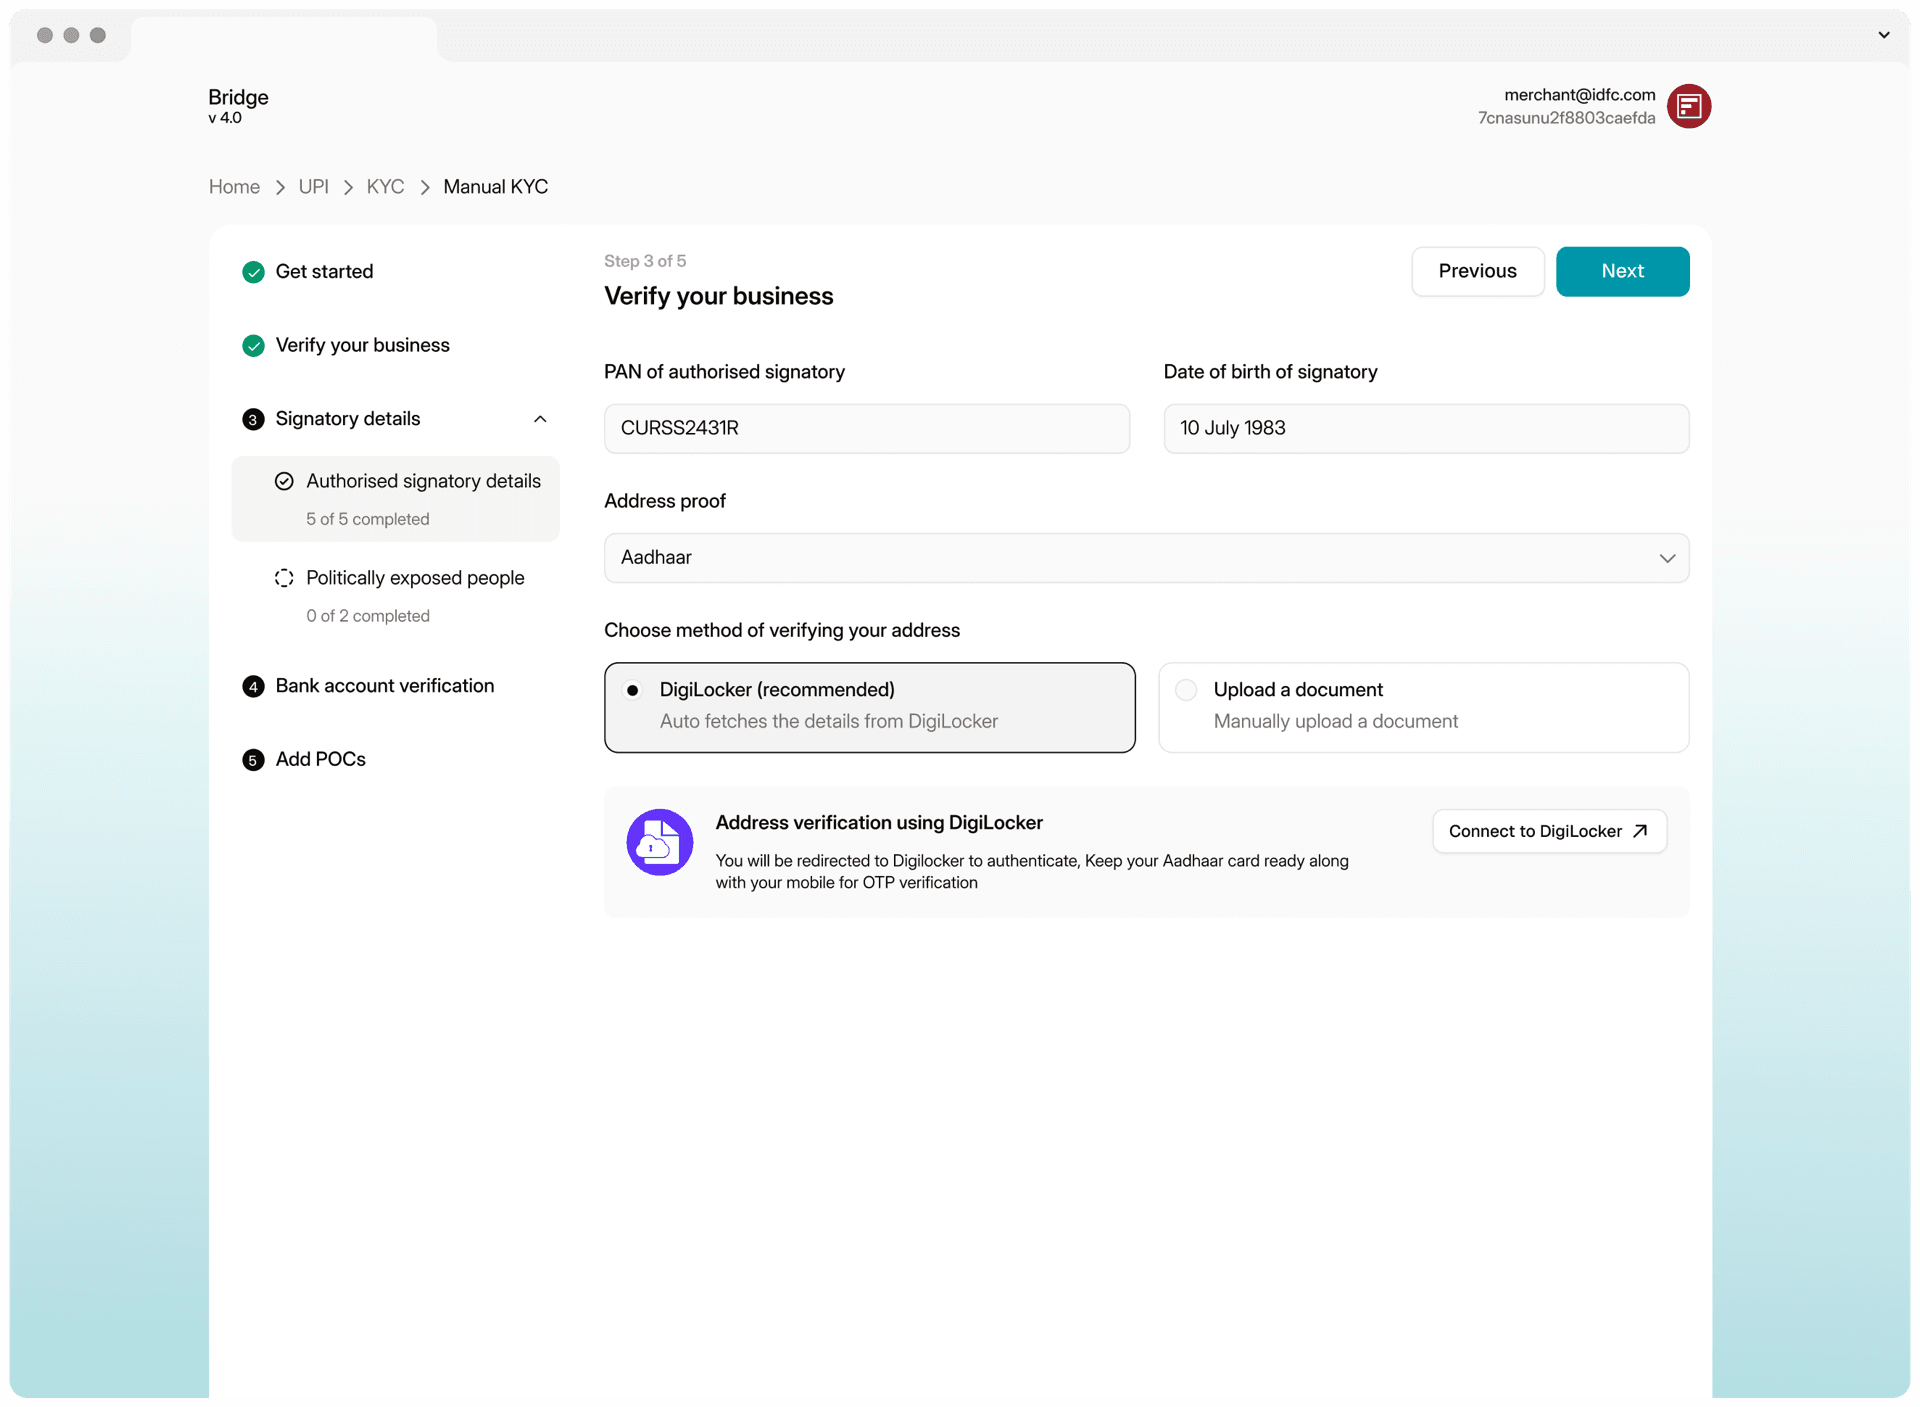1920x1407 pixels.
Task: Click the breadcrumb chevron after Home
Action: click(280, 188)
